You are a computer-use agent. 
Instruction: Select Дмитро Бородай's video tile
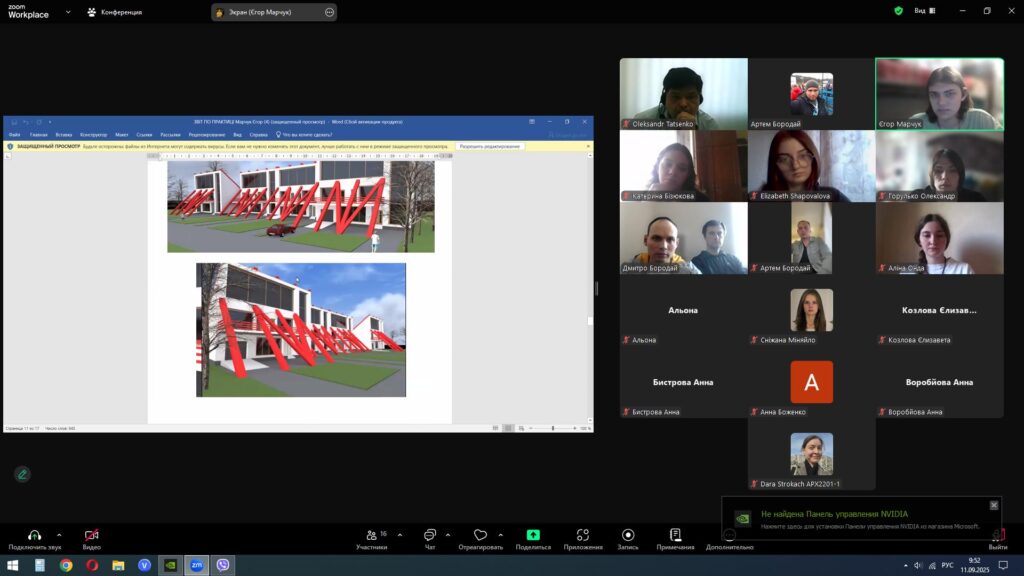(x=684, y=238)
